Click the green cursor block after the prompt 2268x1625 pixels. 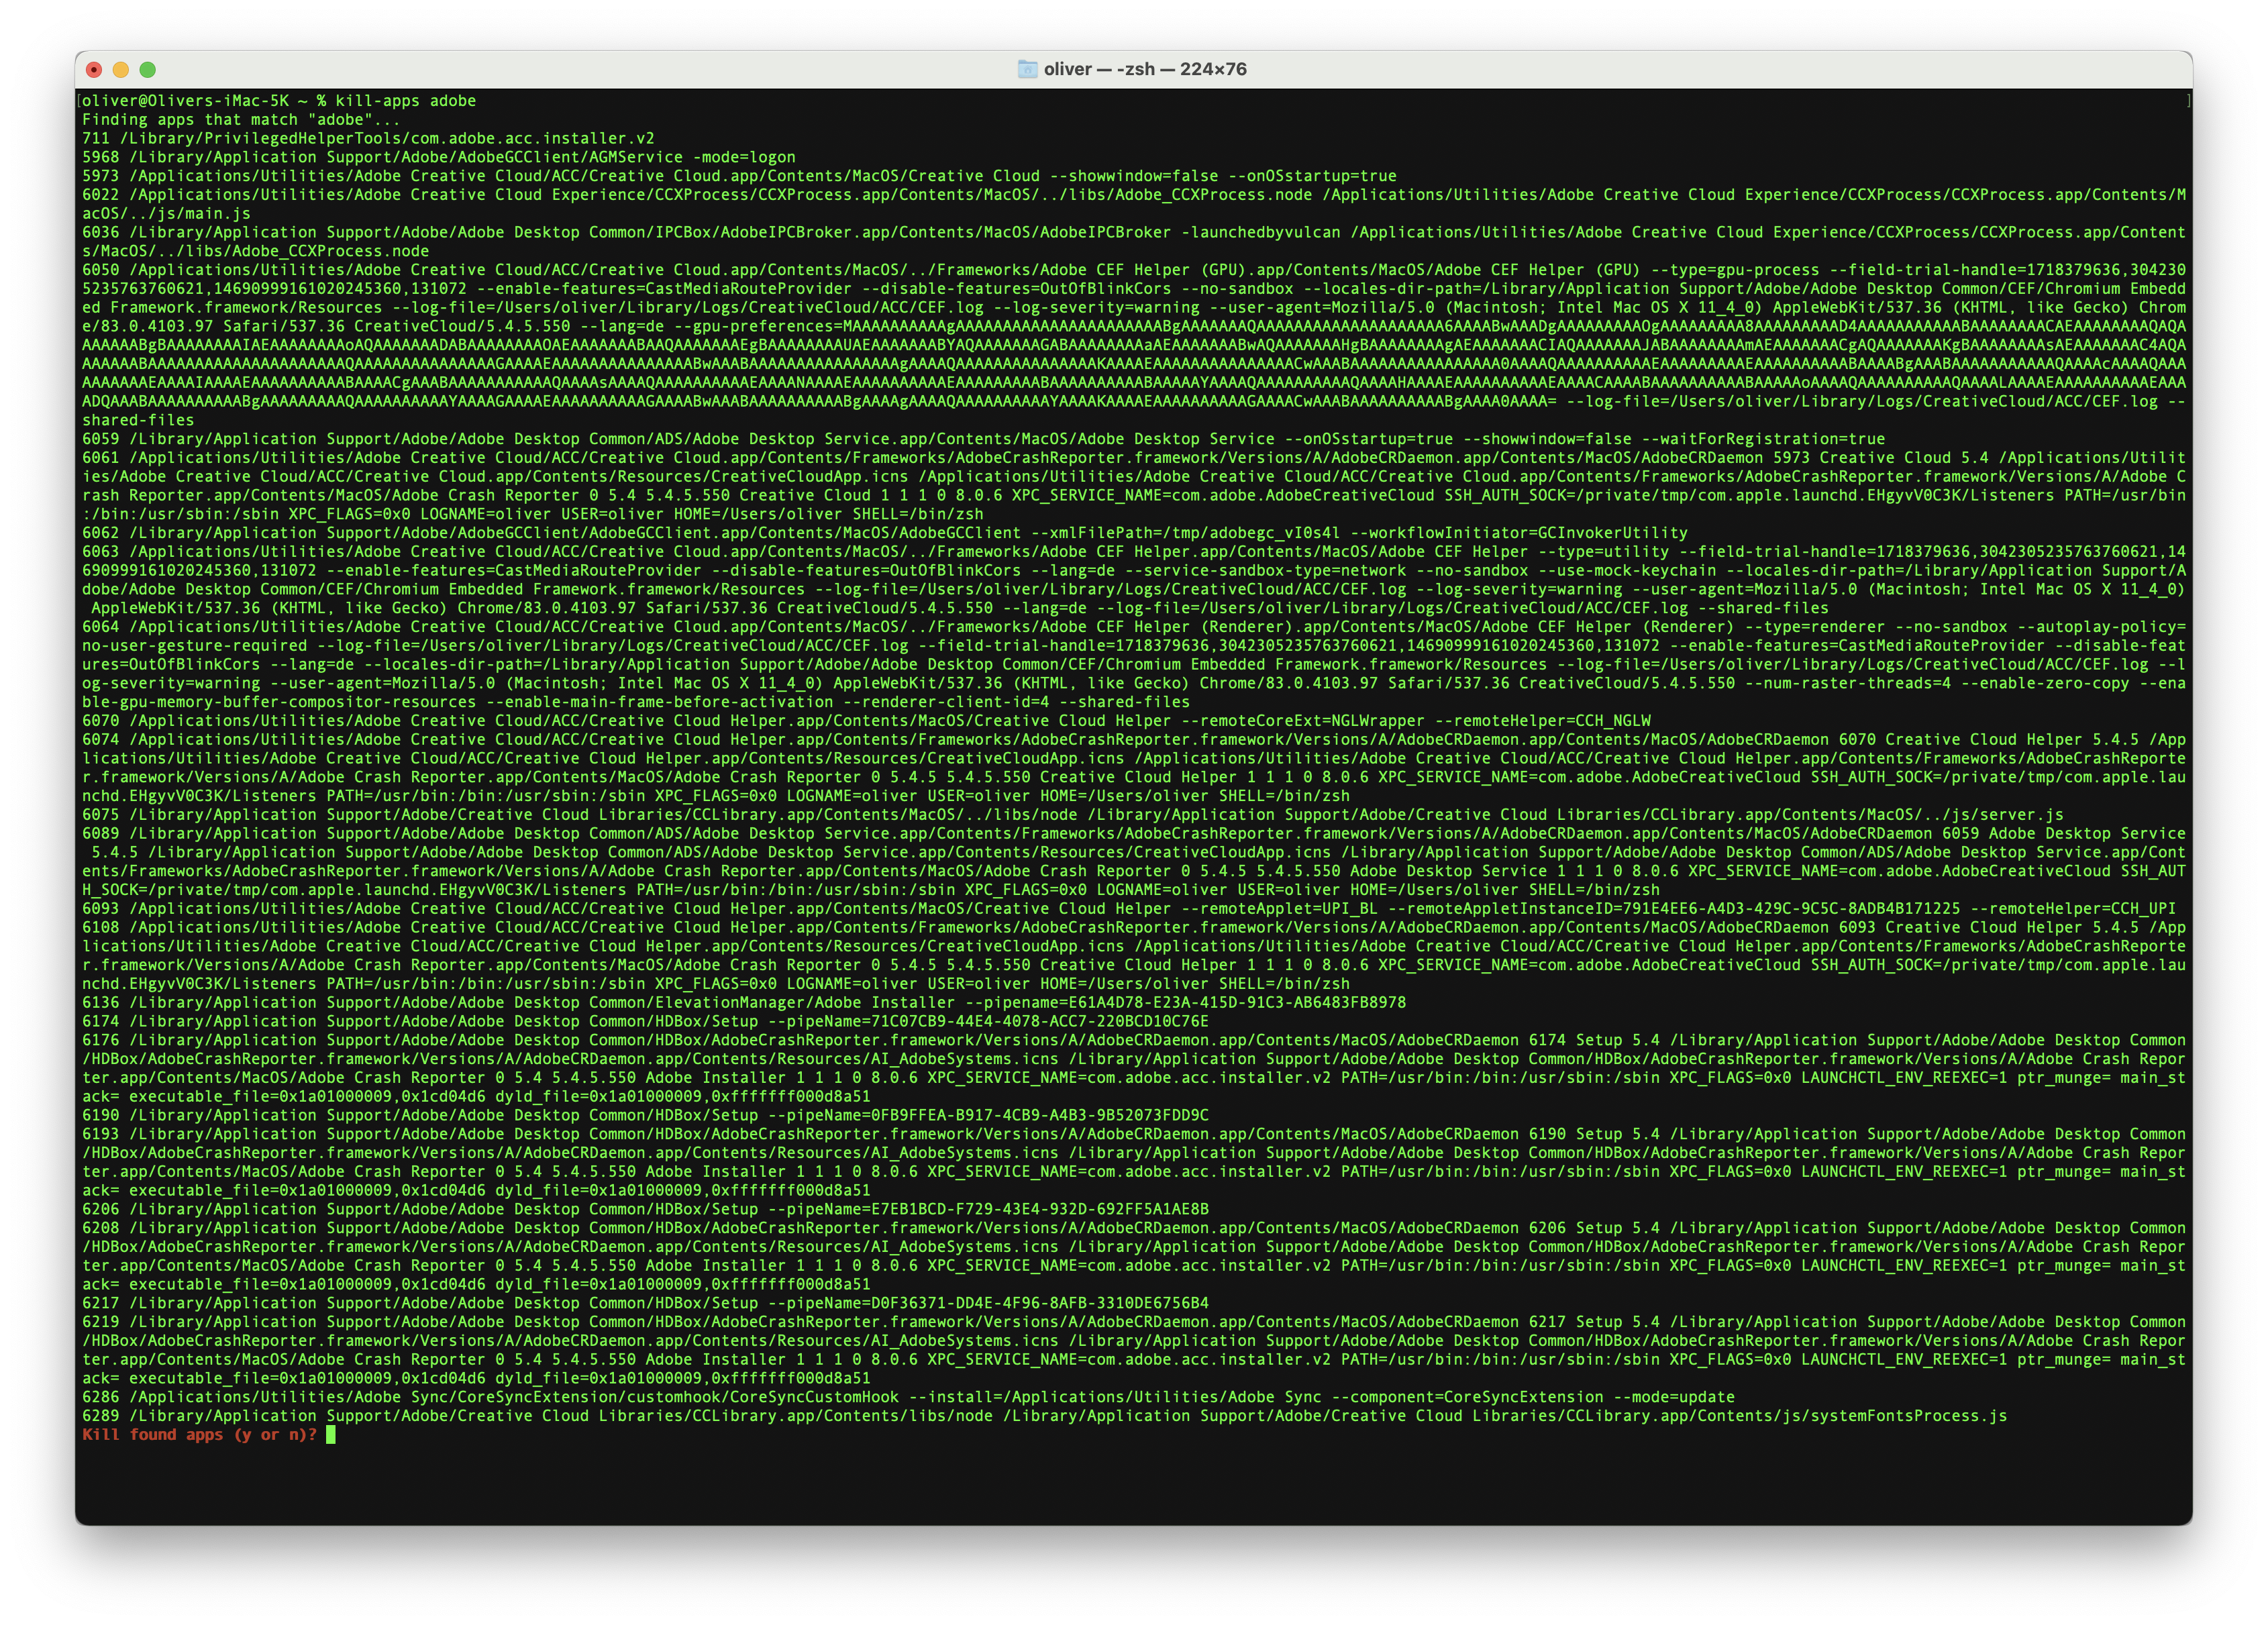point(331,1434)
